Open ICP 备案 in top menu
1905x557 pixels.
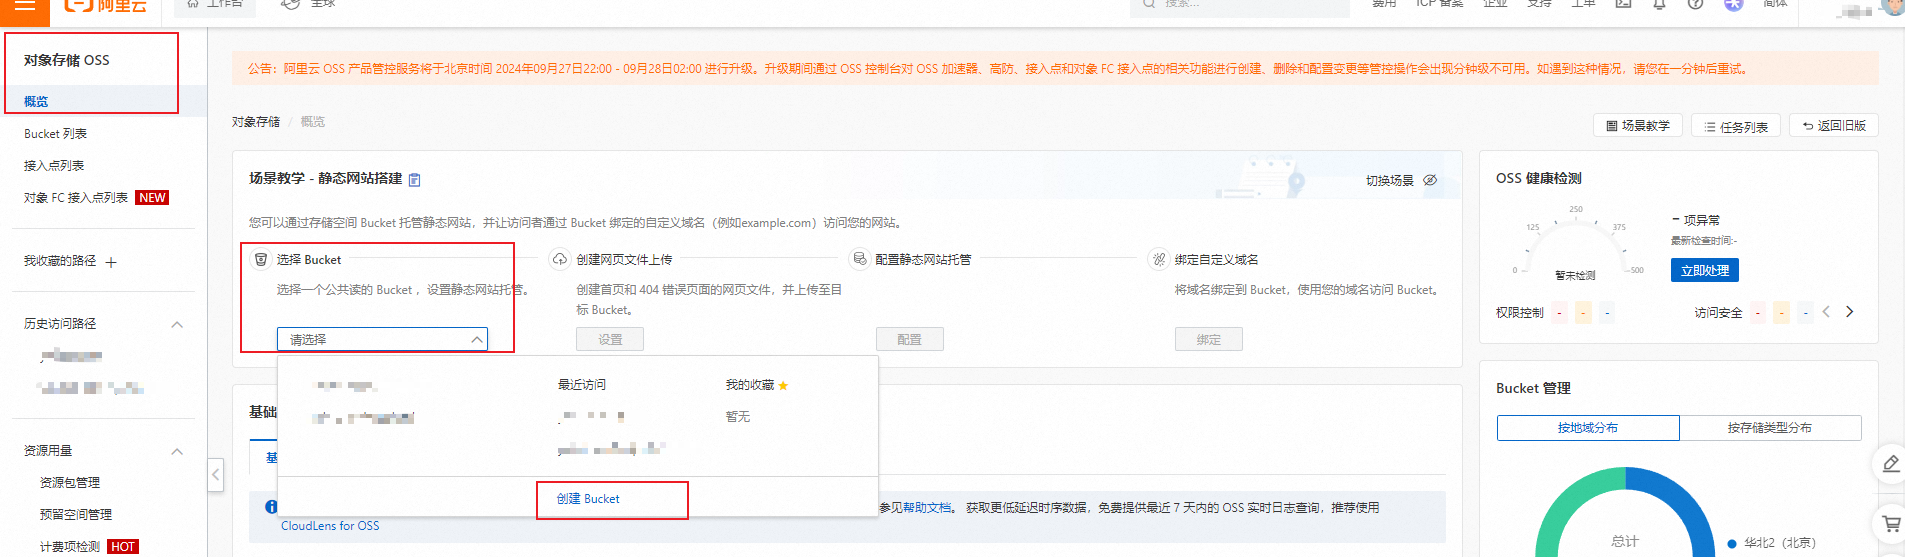[1440, 4]
